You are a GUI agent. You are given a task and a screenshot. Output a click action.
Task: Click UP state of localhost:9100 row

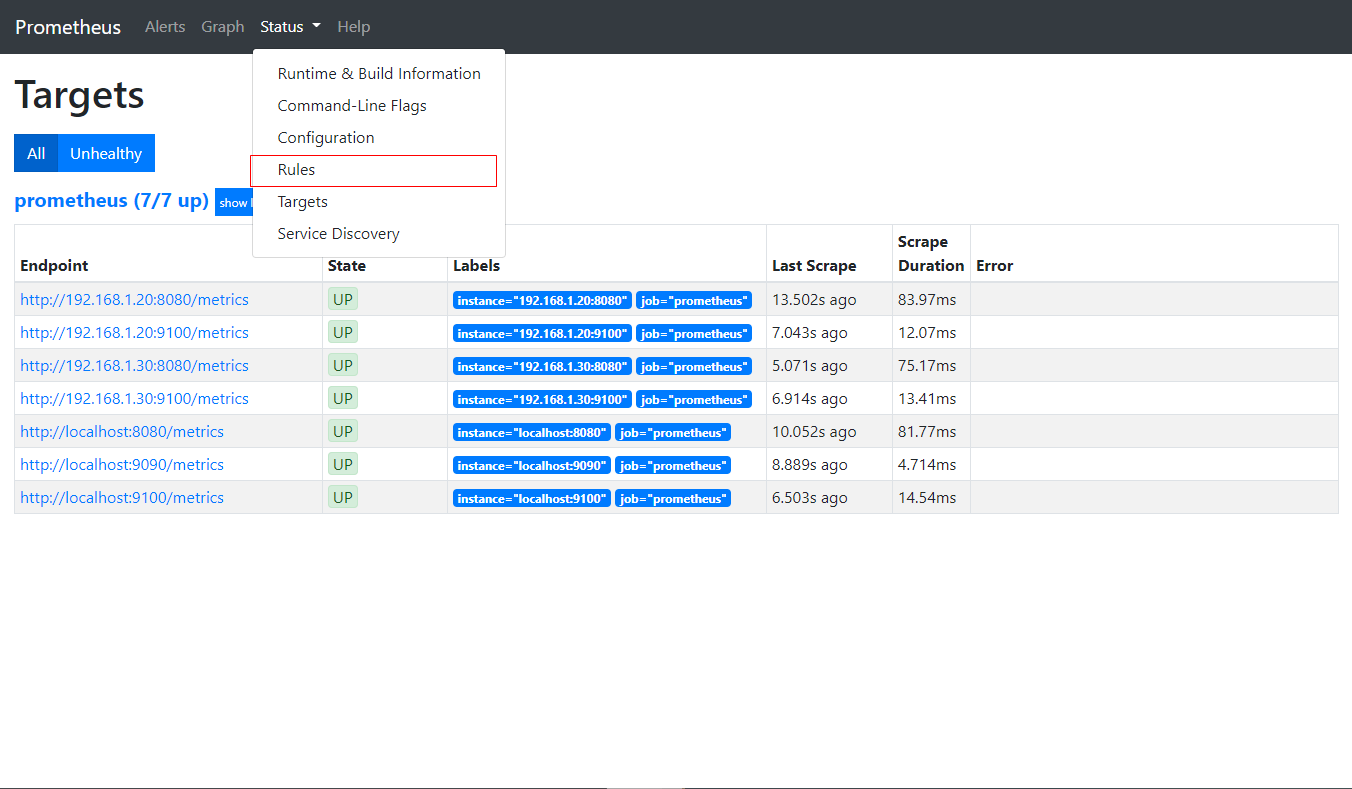(343, 497)
